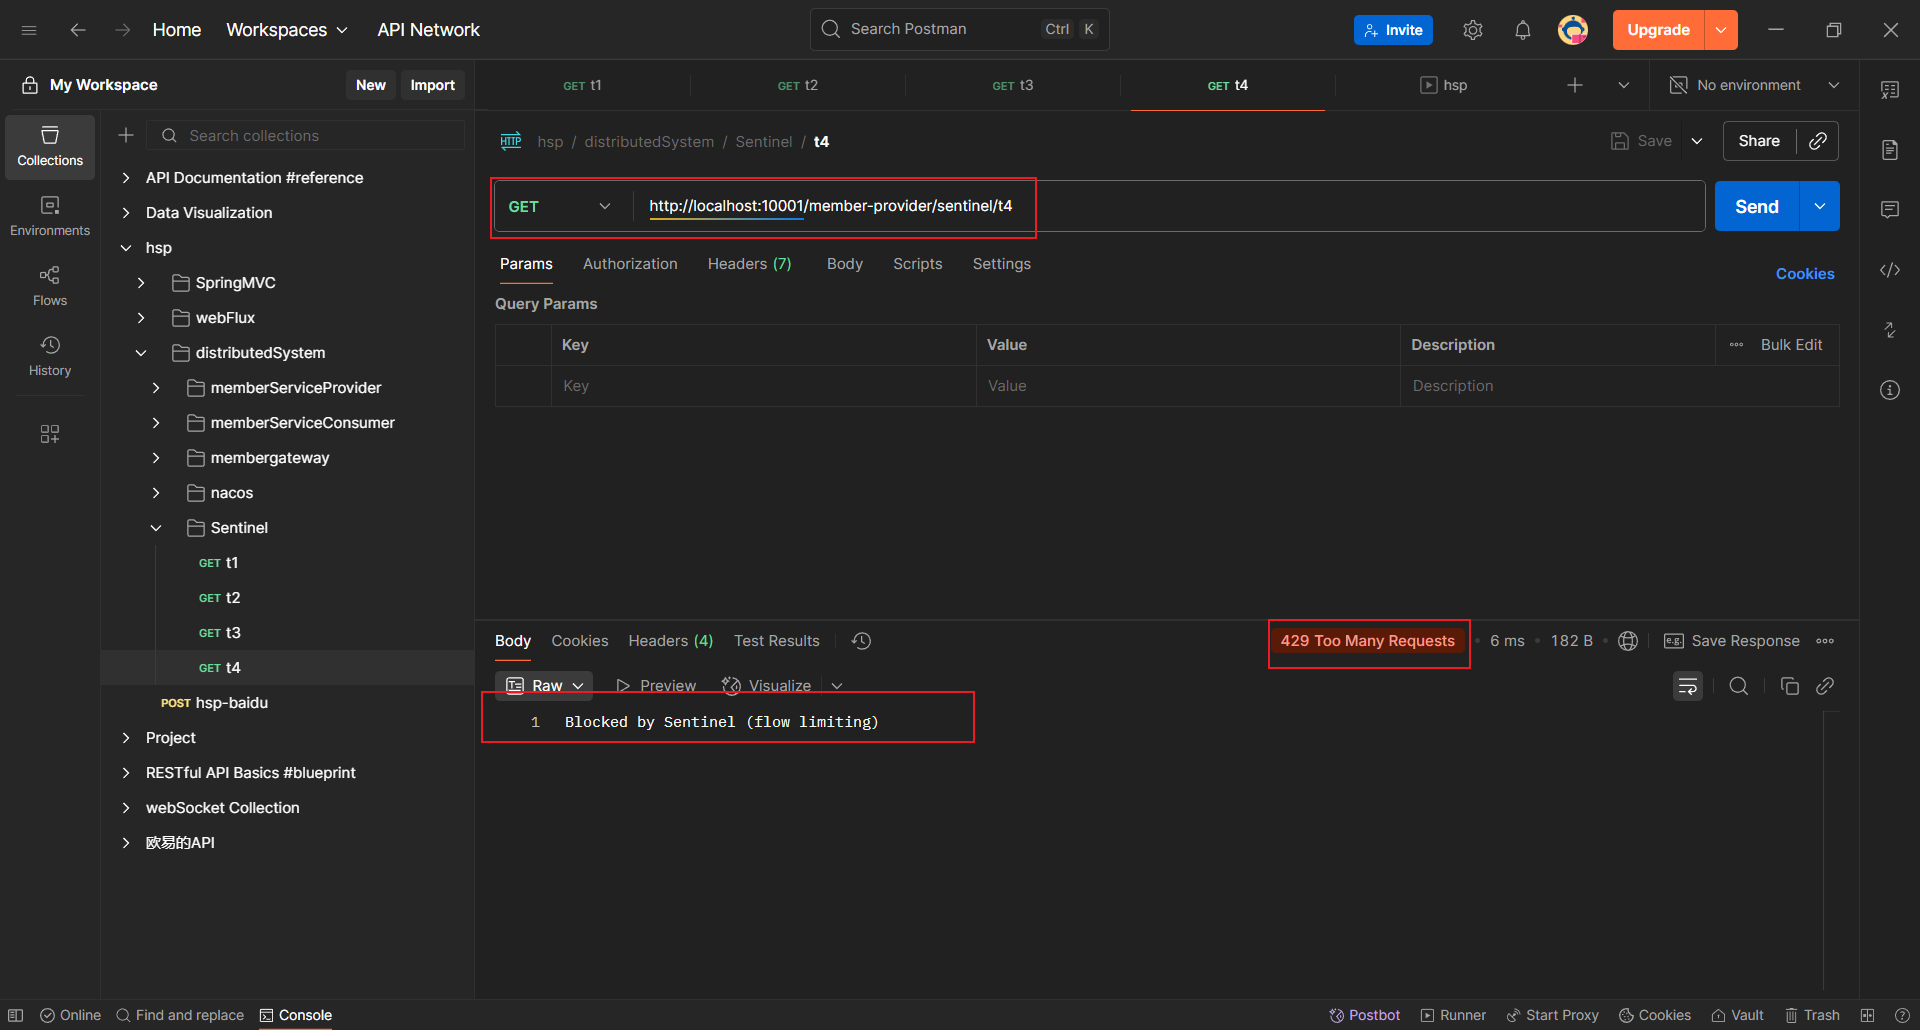Collapse the Sentinel folder

(x=156, y=528)
